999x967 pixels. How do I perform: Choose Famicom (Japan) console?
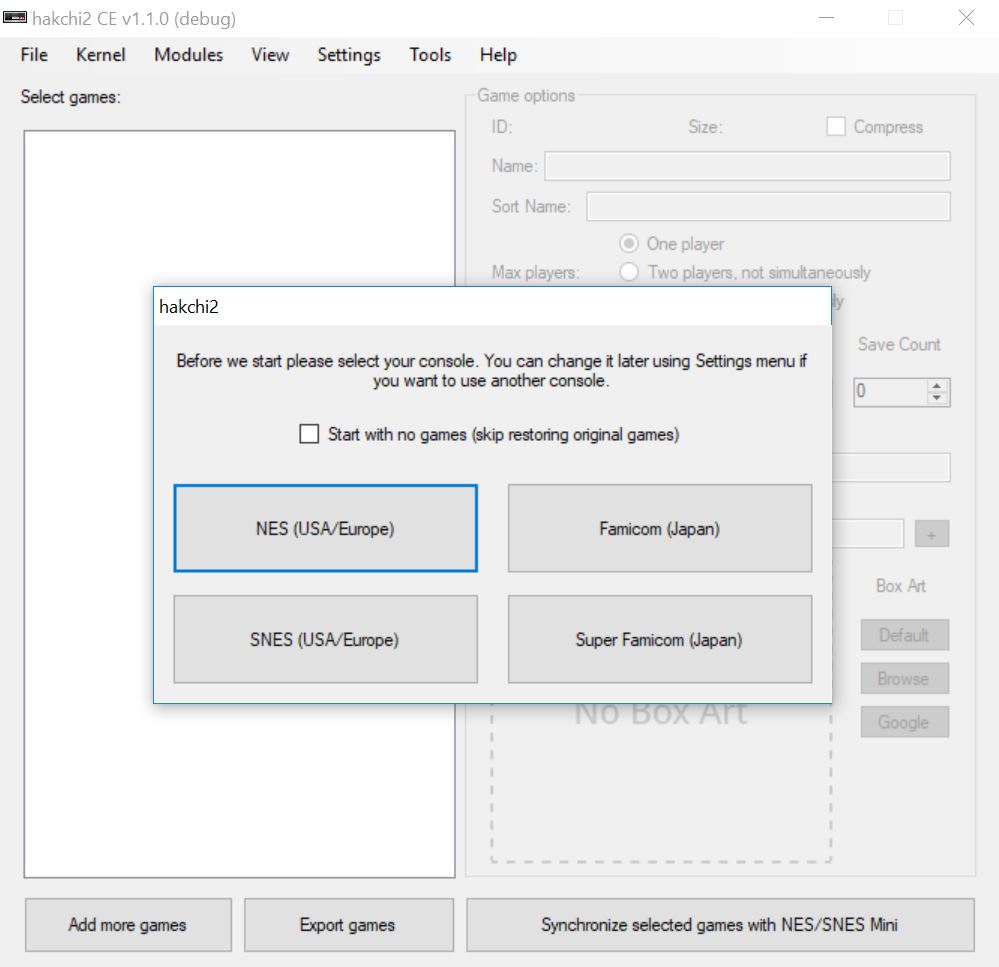click(660, 528)
